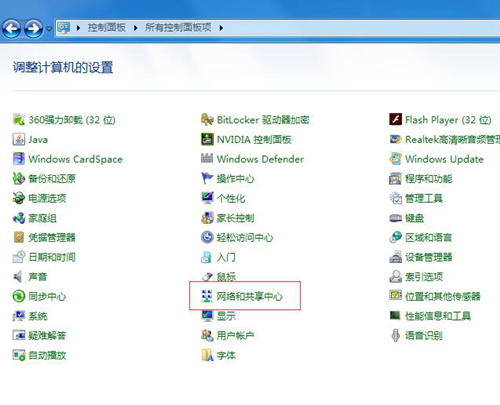
Task: Click the computer icon in address bar
Action: click(x=64, y=28)
